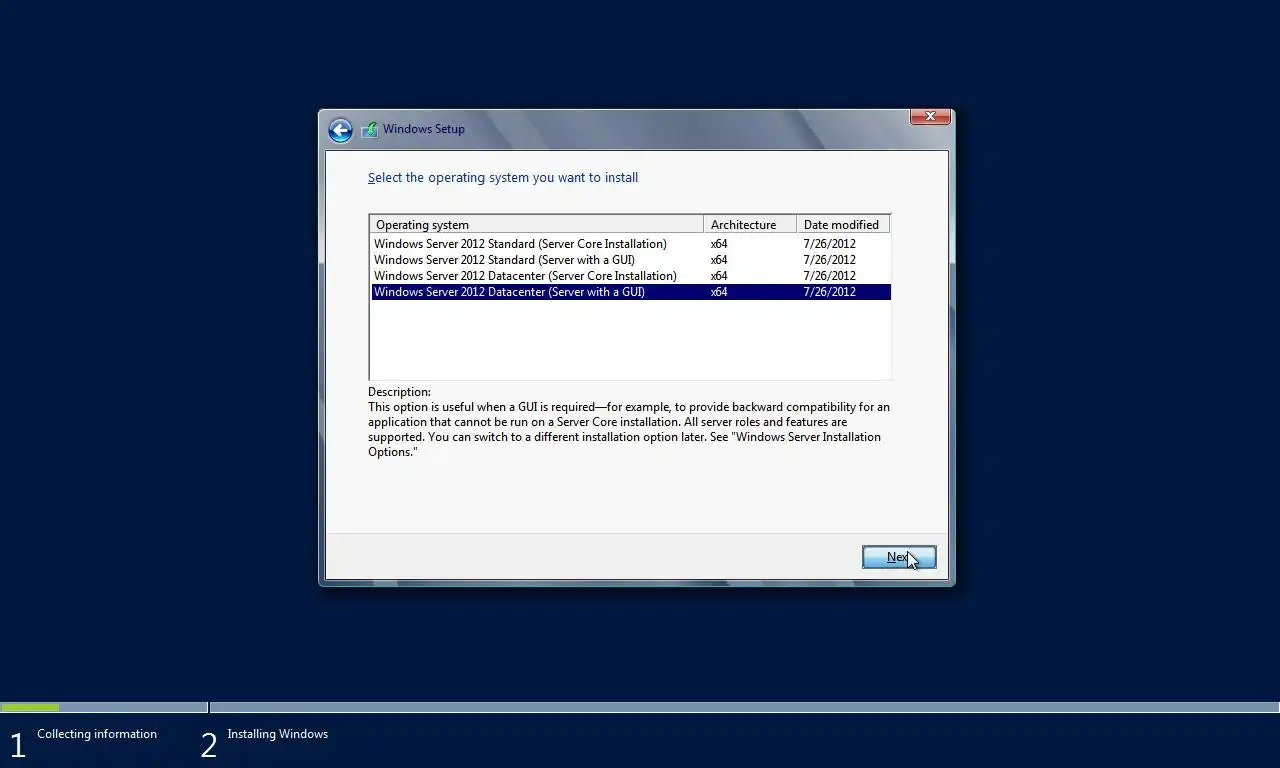This screenshot has height=768, width=1280.
Task: Click the "Collecting information" step label
Action: point(97,734)
